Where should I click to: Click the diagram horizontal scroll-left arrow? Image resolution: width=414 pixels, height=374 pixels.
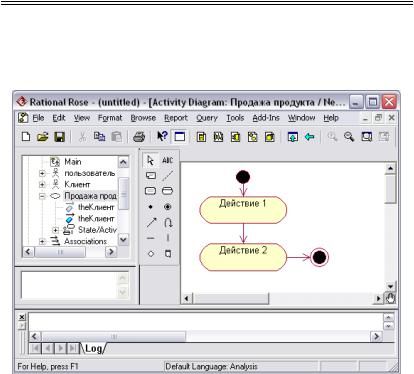click(x=186, y=298)
